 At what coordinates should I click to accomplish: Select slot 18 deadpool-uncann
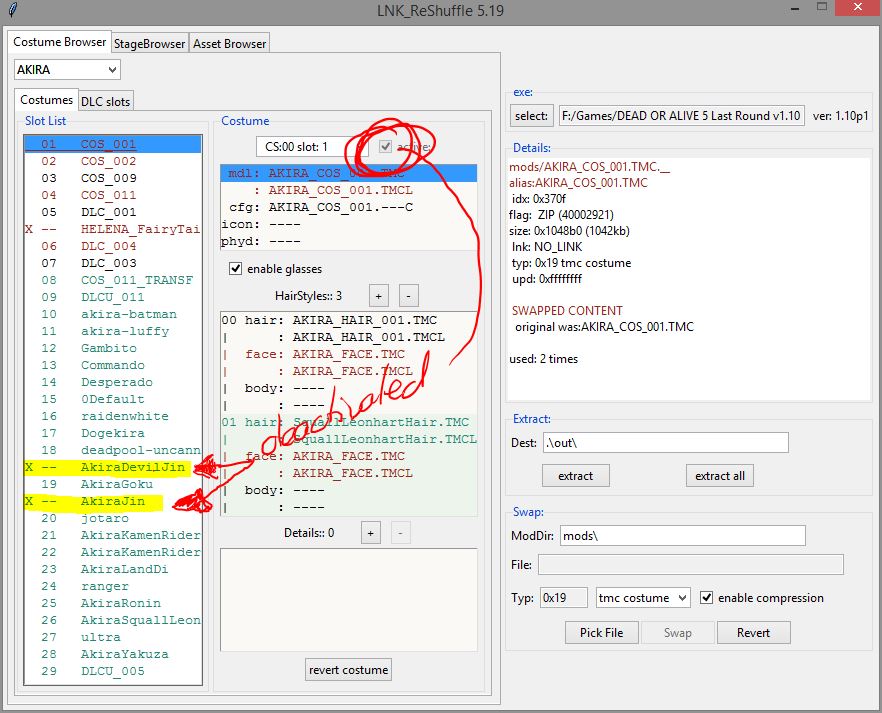112,450
